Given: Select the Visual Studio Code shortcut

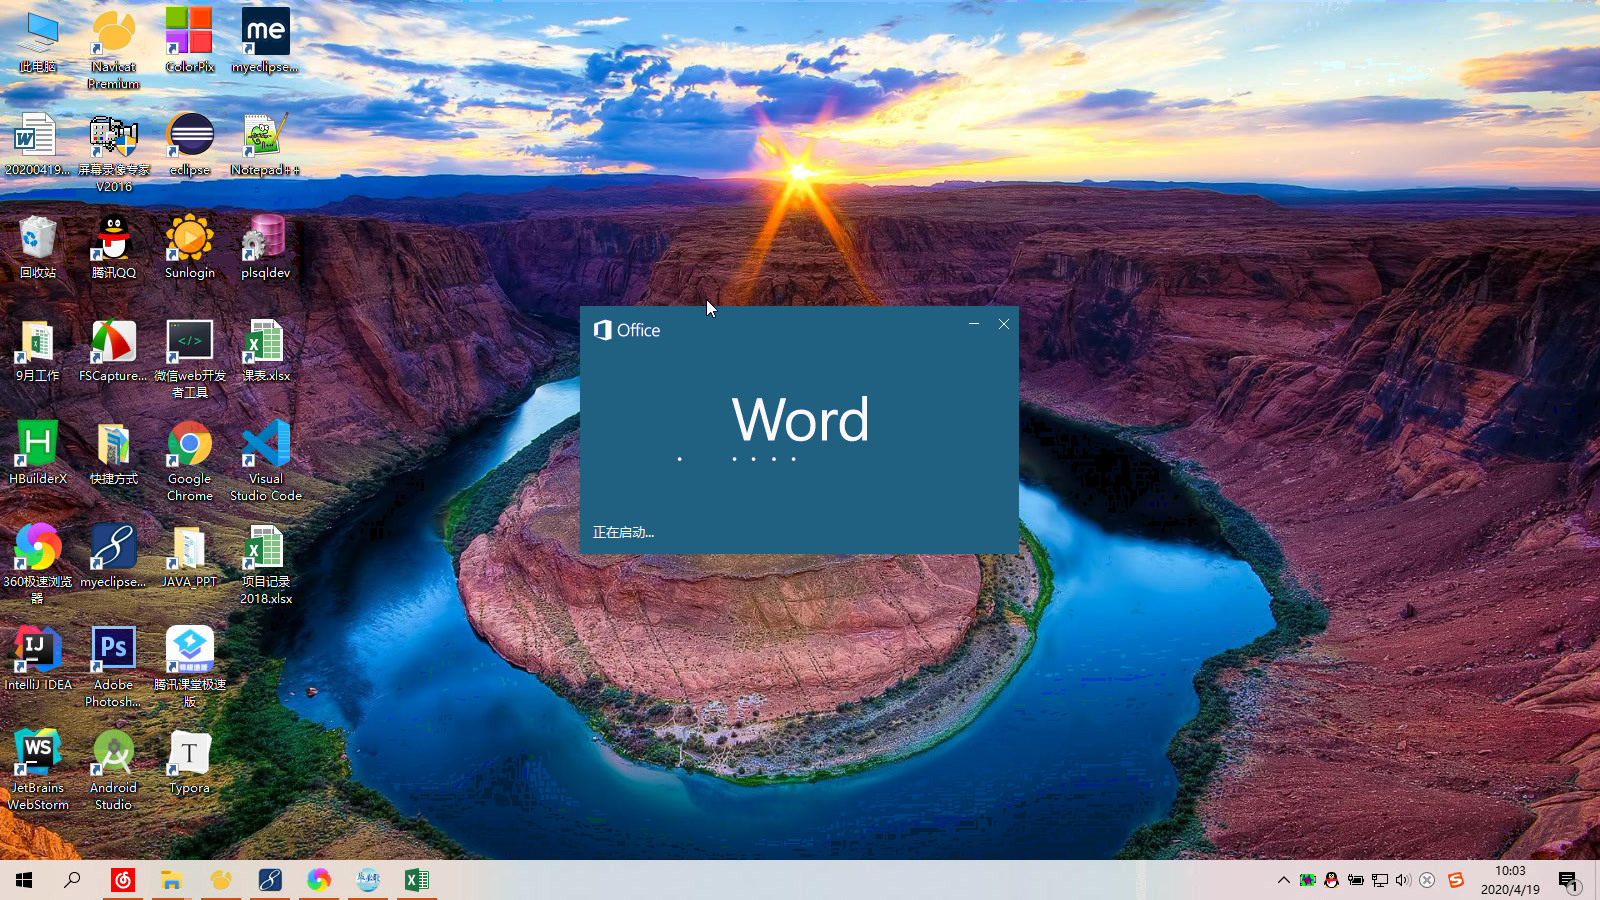Looking at the screenshot, I should pyautogui.click(x=265, y=461).
